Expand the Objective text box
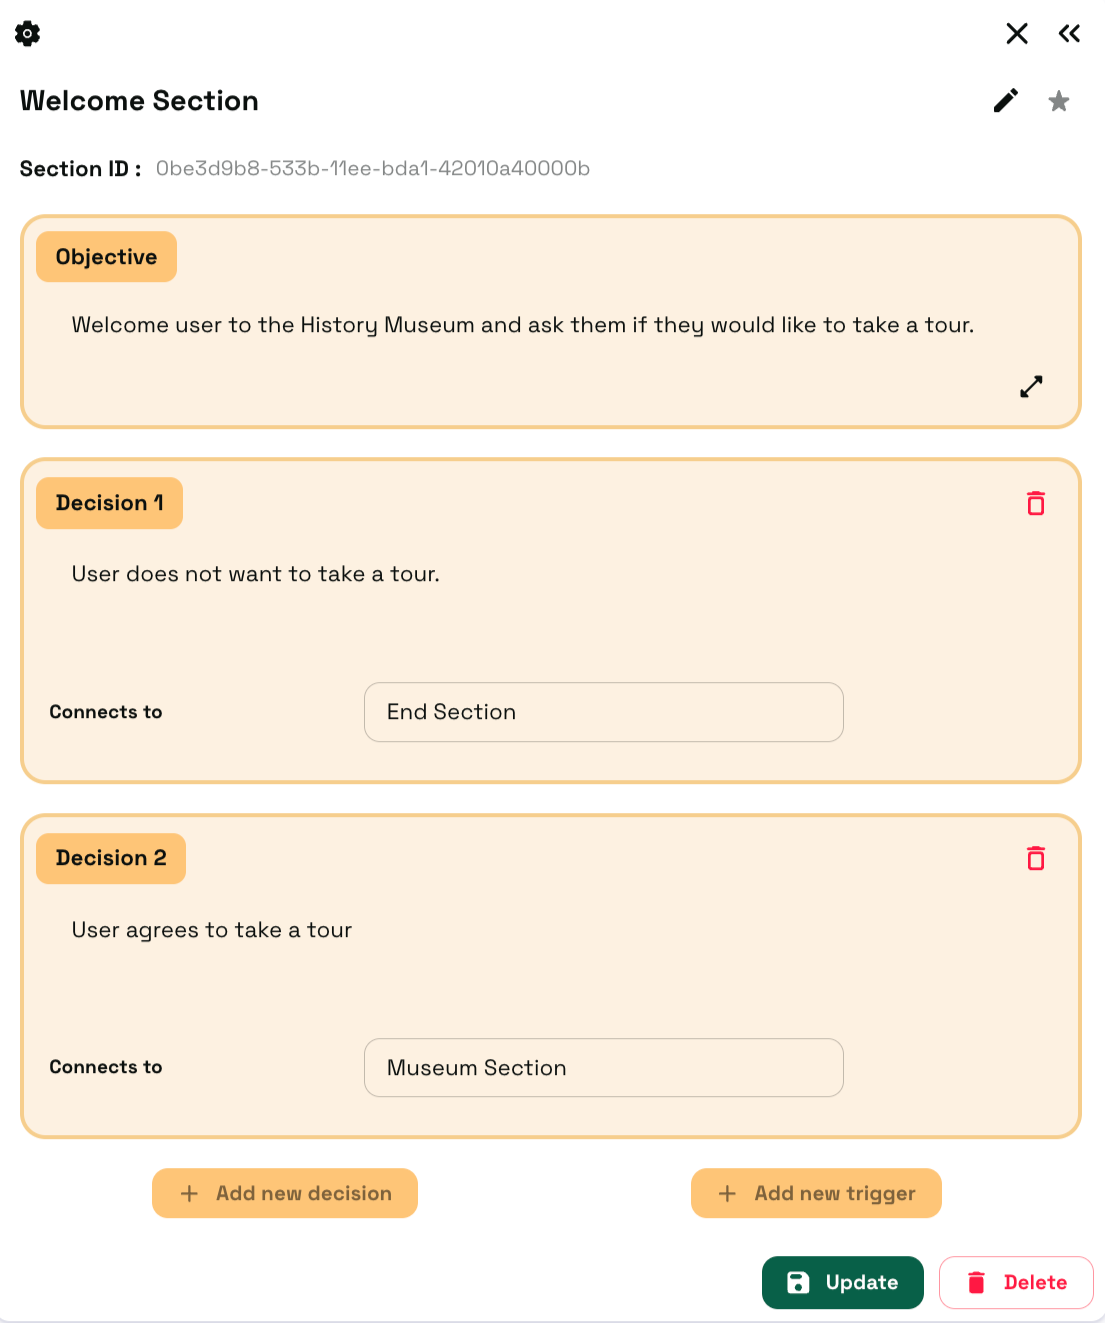The image size is (1105, 1323). pyautogui.click(x=1031, y=387)
